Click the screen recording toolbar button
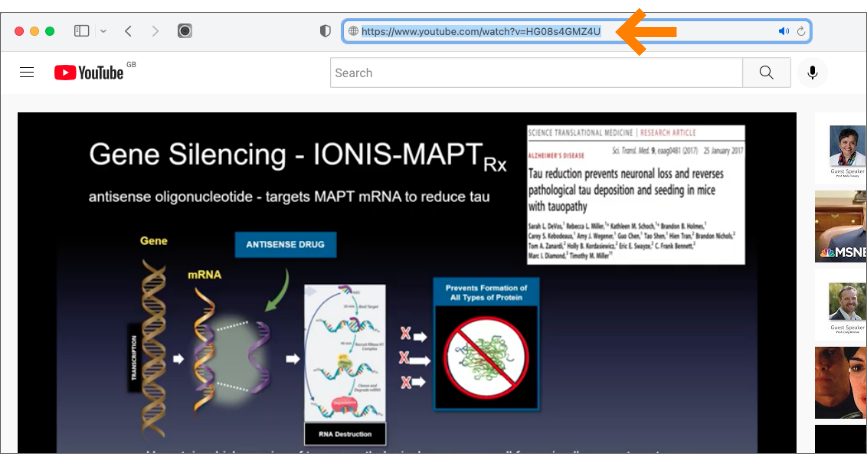Screen dimensions: 867x454 pos(185,31)
